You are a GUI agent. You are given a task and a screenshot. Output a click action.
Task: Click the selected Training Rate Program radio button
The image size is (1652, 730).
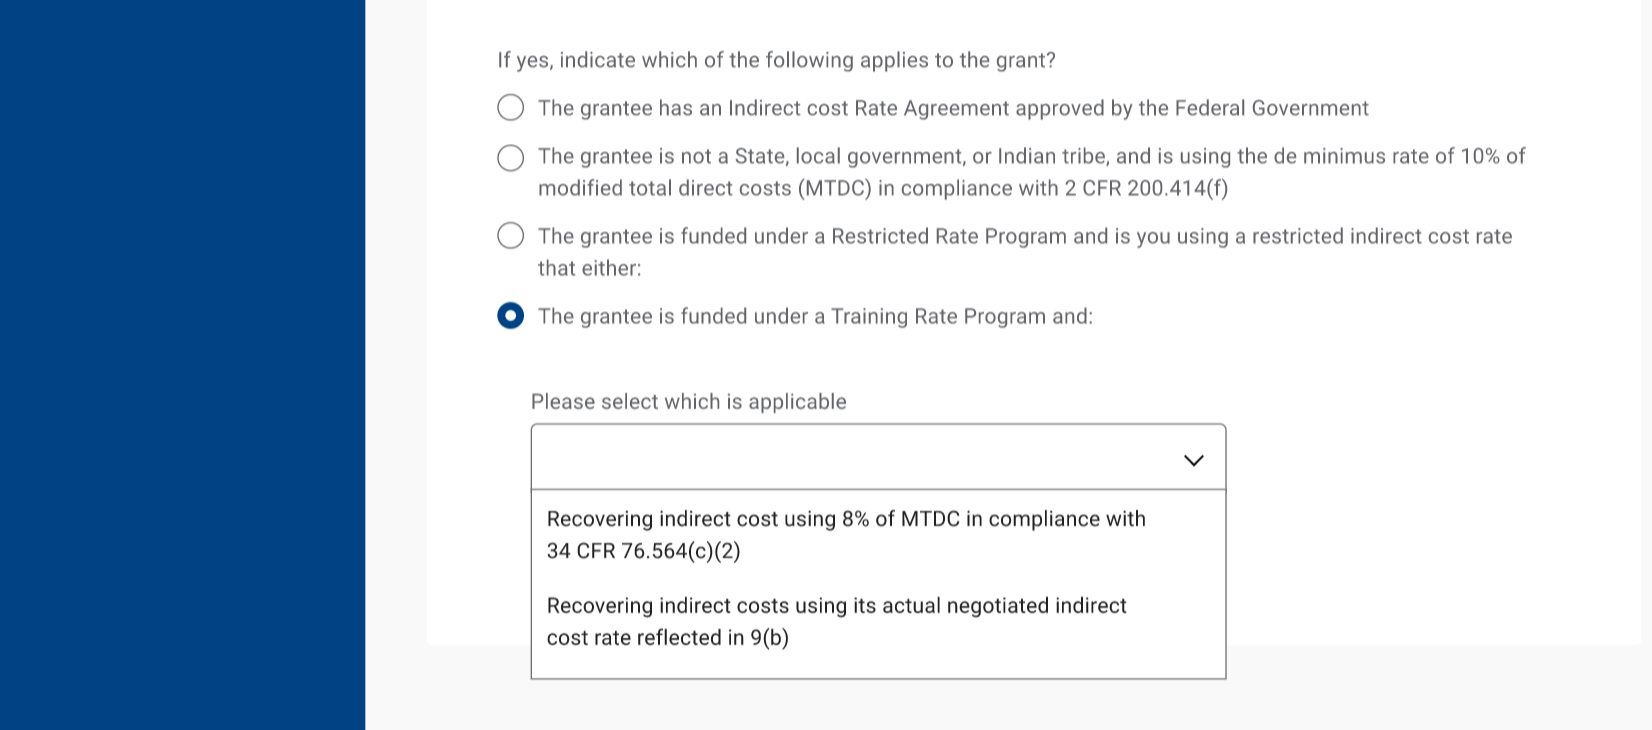tap(511, 316)
